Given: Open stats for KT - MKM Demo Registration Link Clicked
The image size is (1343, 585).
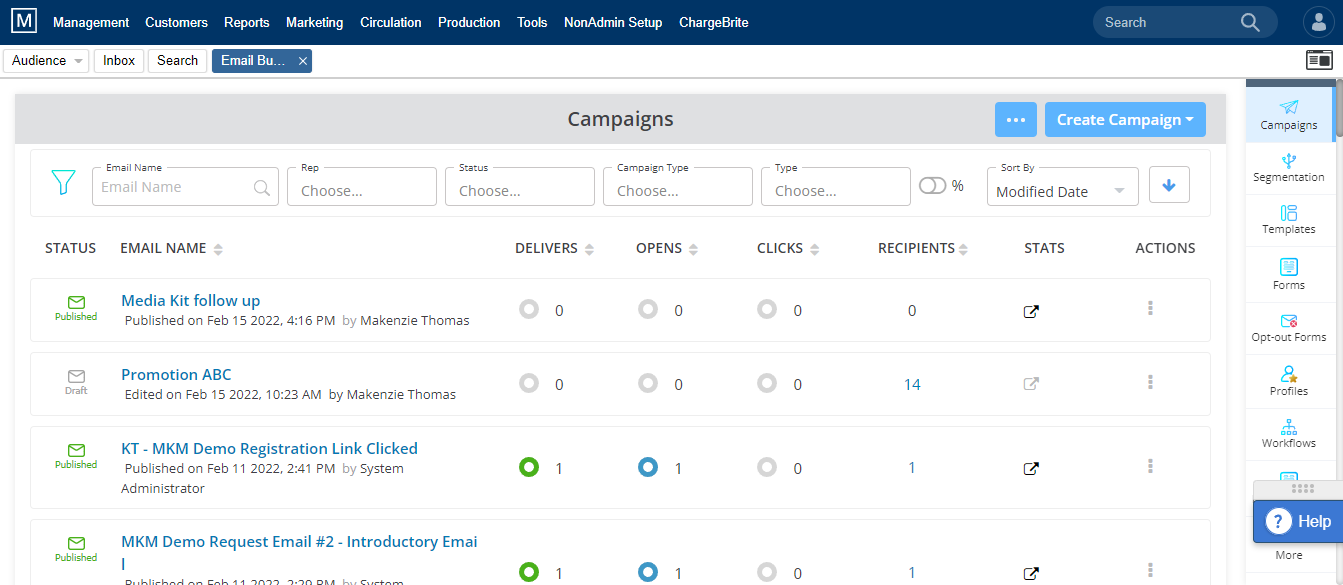Looking at the screenshot, I should click(x=1031, y=468).
